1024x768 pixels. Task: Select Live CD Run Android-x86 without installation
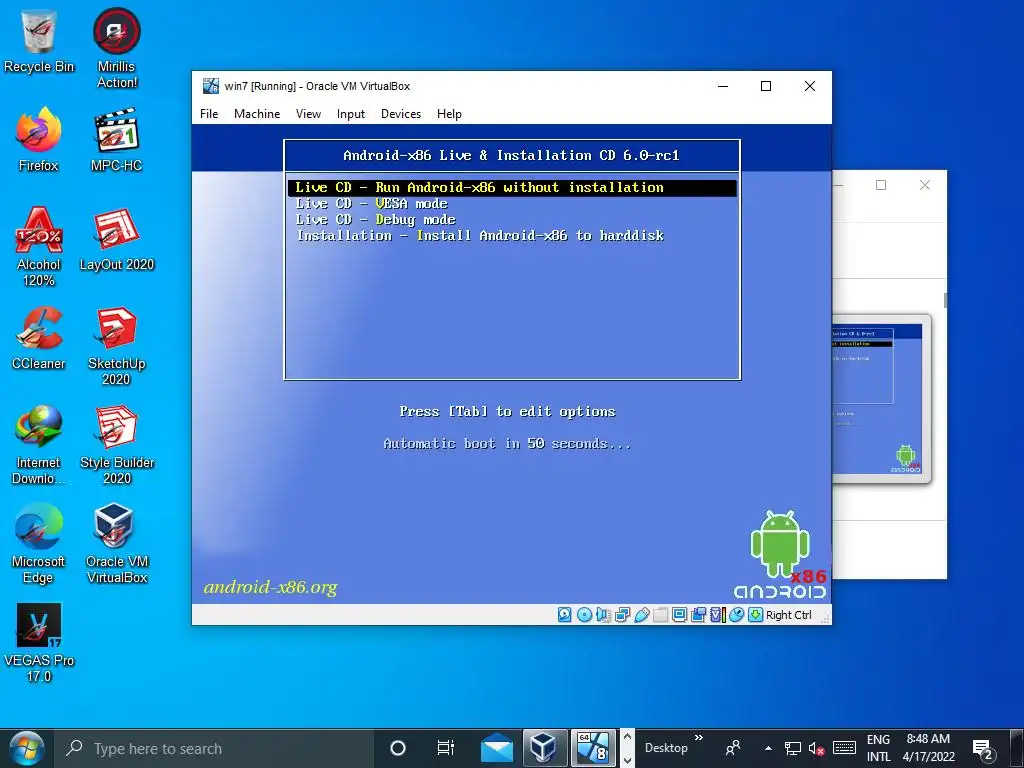click(x=512, y=187)
